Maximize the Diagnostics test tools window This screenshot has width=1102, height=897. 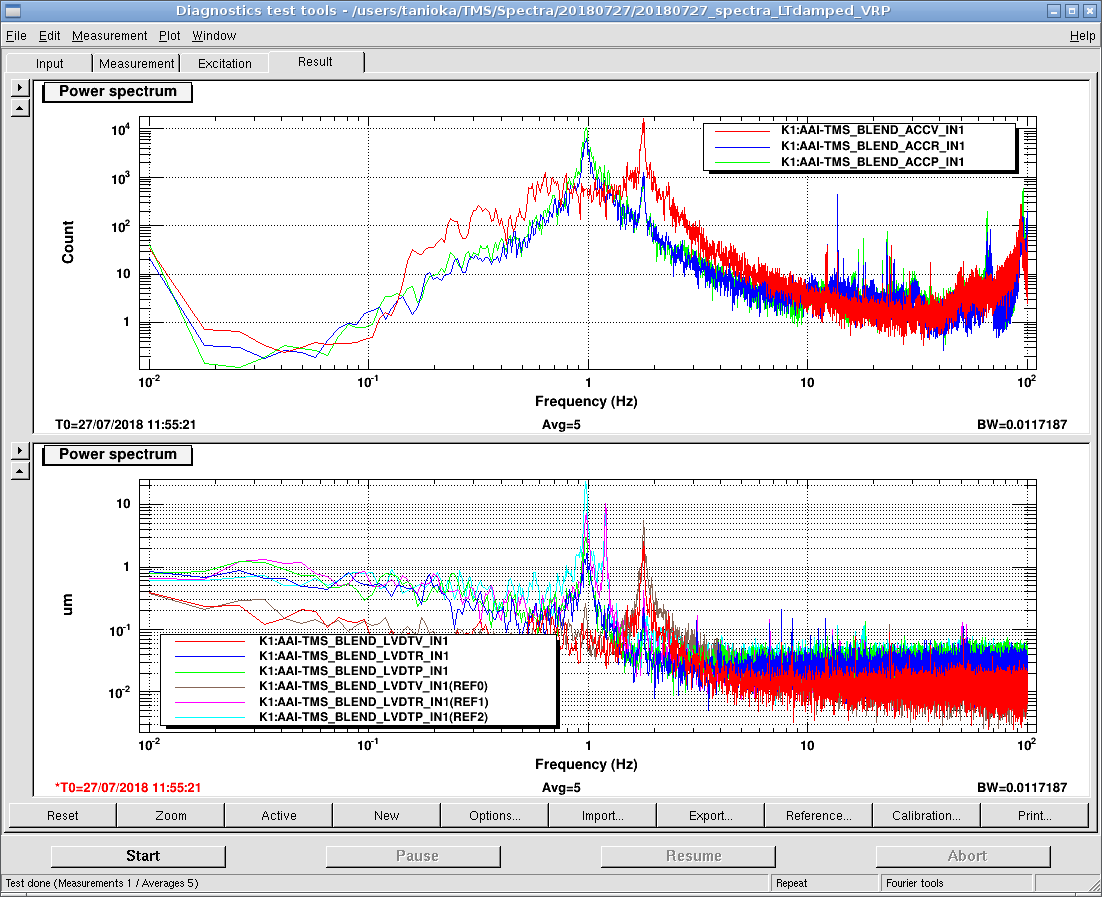(x=1071, y=11)
